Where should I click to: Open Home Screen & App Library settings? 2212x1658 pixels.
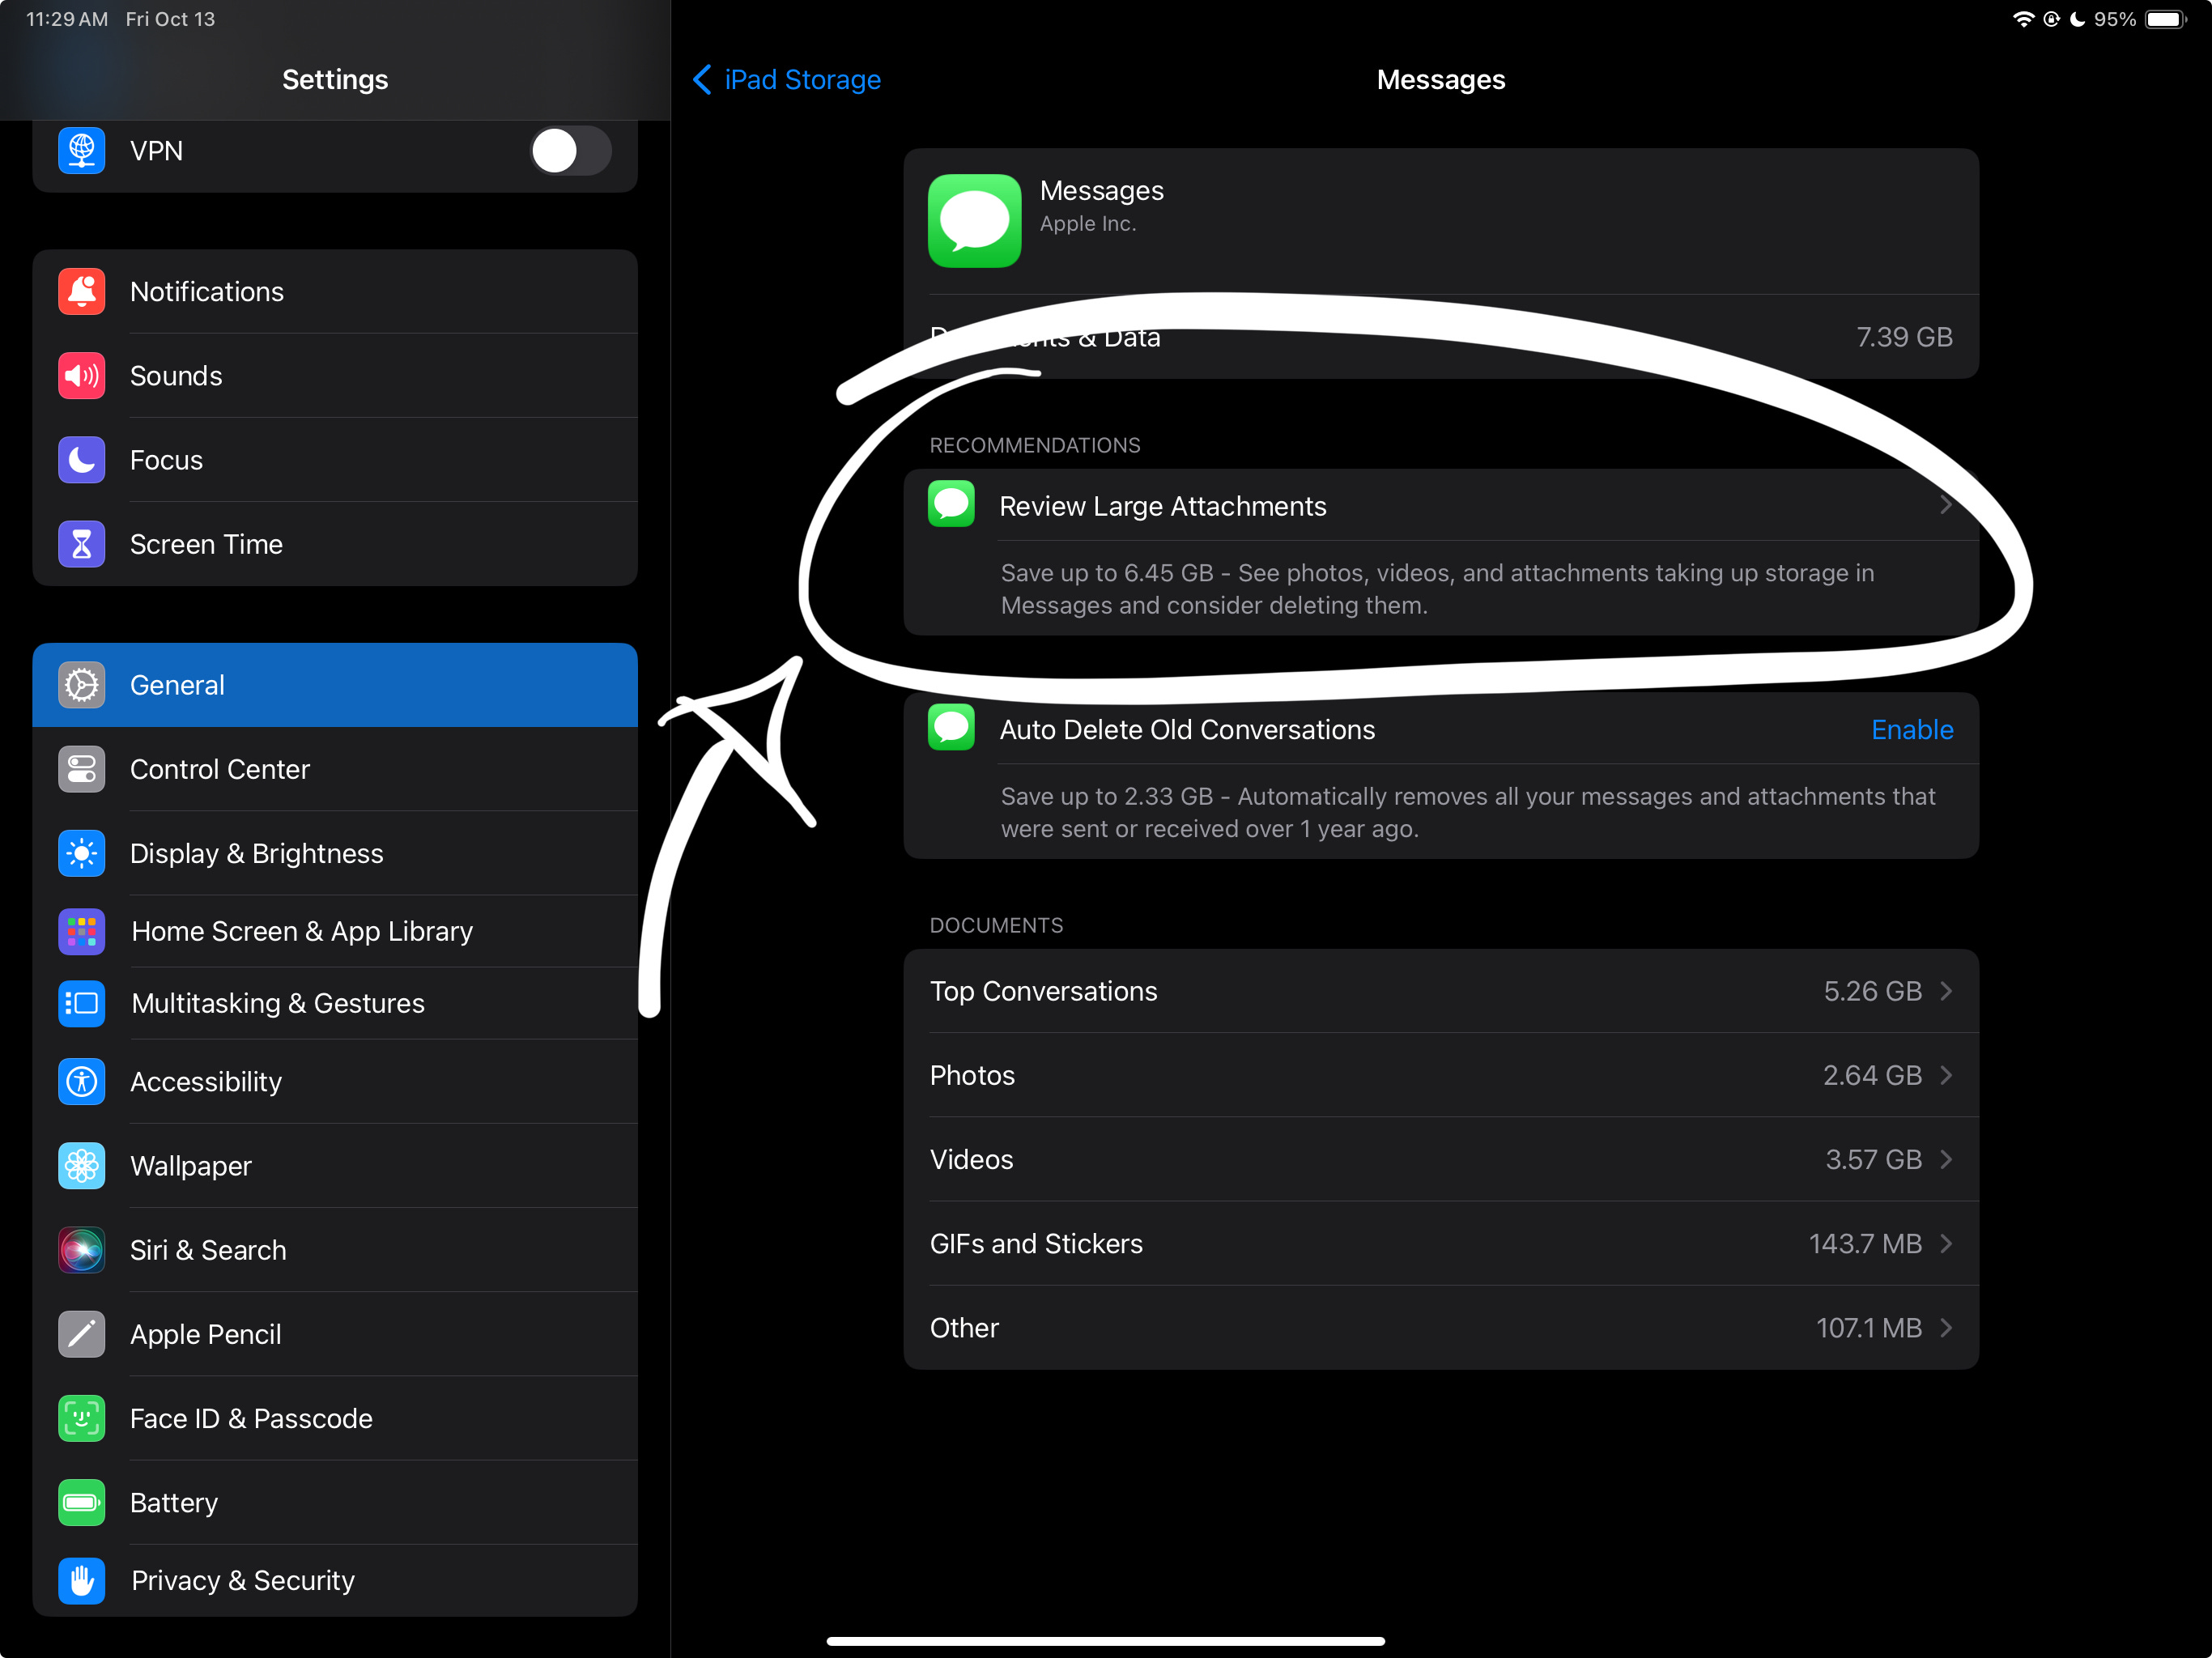tap(335, 931)
